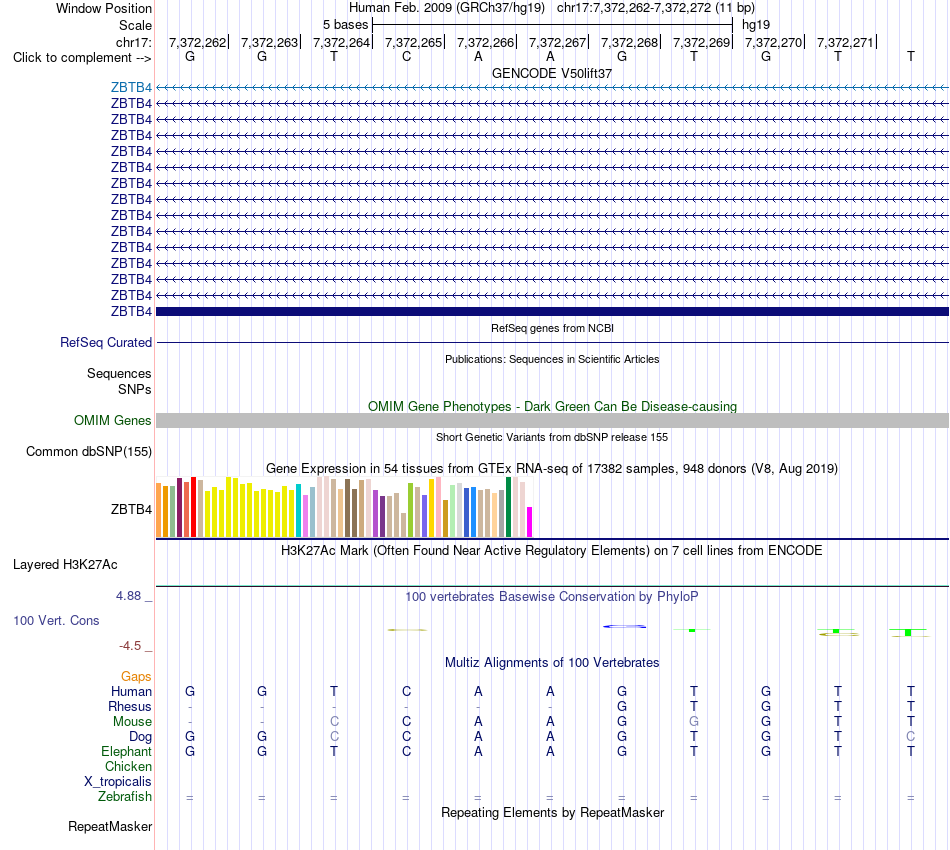Click the RepeatMasker track label
Image resolution: width=950 pixels, height=850 pixels.
pyautogui.click(x=110, y=826)
